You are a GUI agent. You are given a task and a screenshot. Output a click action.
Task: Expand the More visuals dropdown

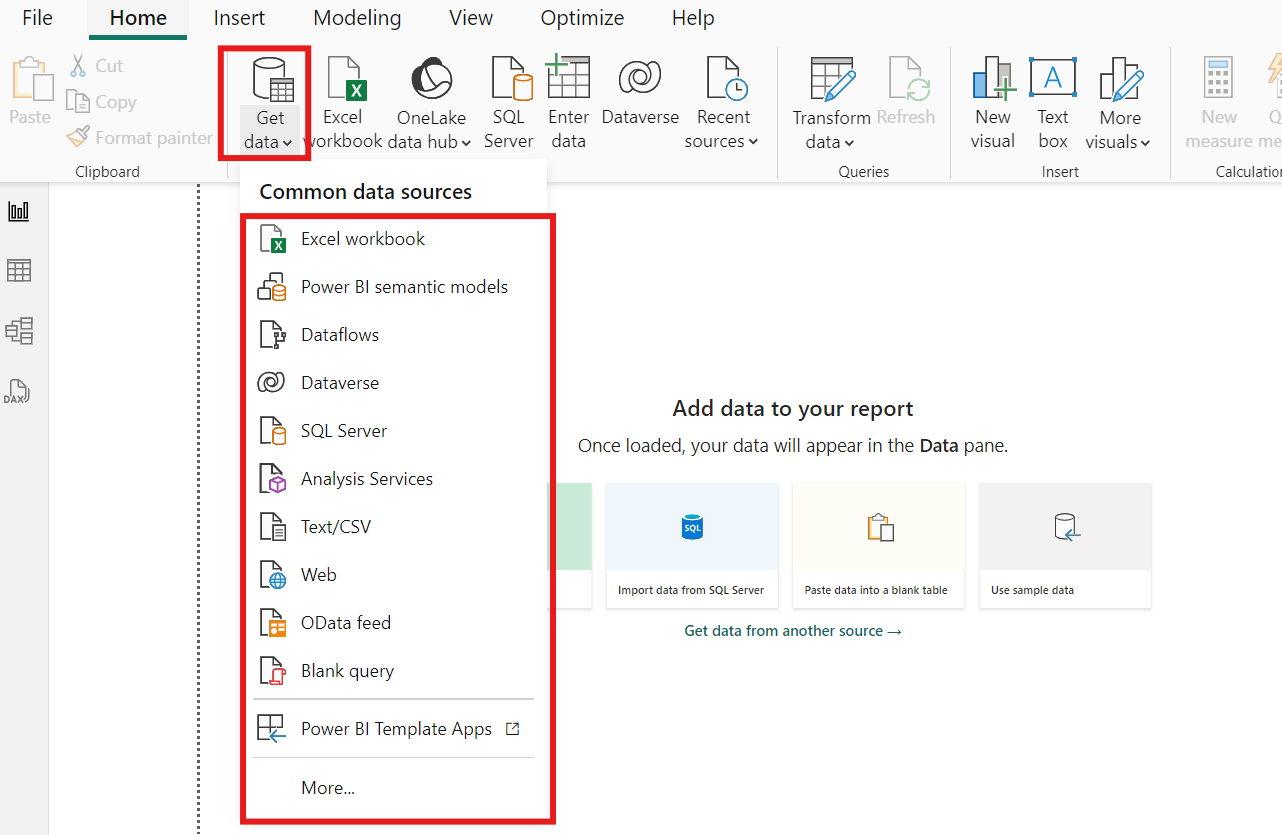(1119, 103)
